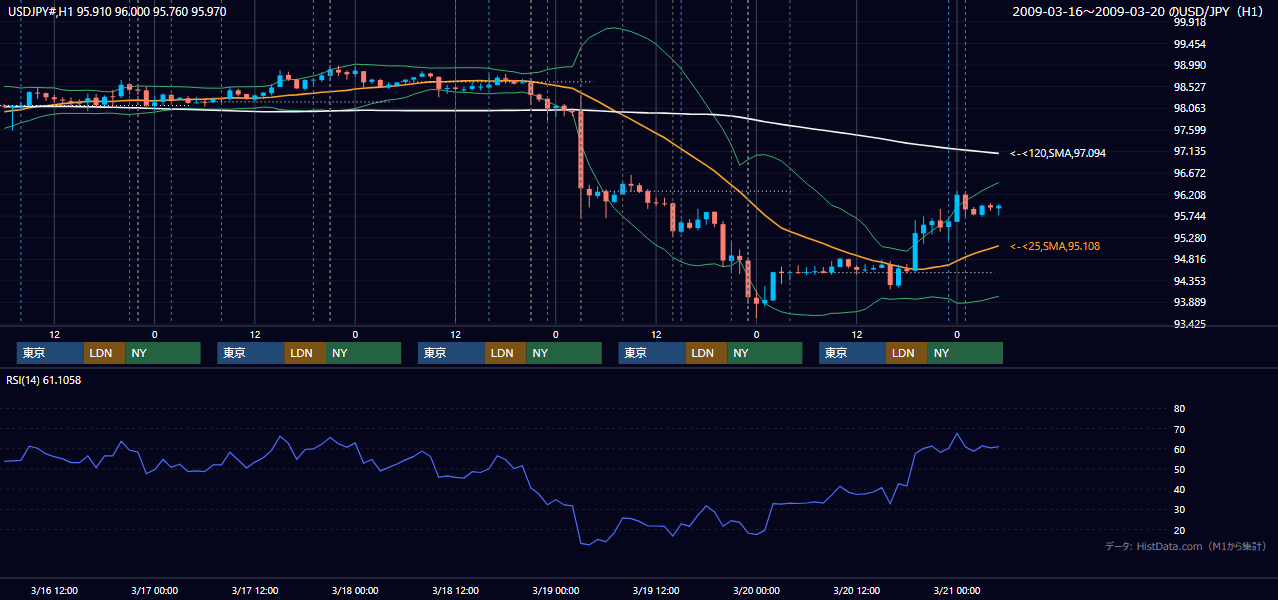This screenshot has width=1278, height=600.
Task: Click the 120 SMA 97.094 label
Action: pos(1058,153)
